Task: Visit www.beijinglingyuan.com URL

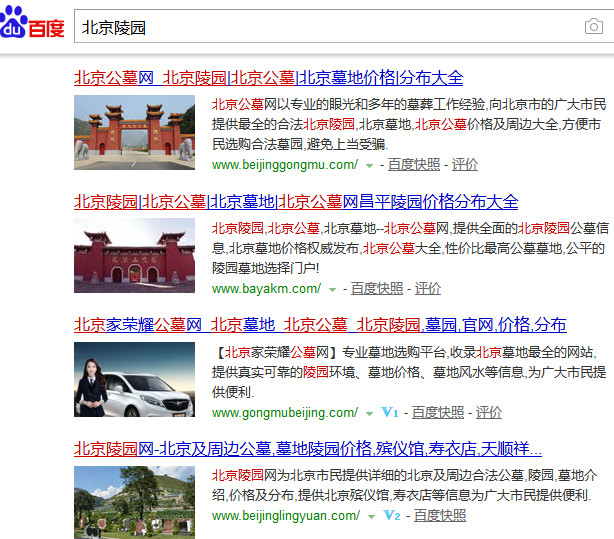Action: 286,515
